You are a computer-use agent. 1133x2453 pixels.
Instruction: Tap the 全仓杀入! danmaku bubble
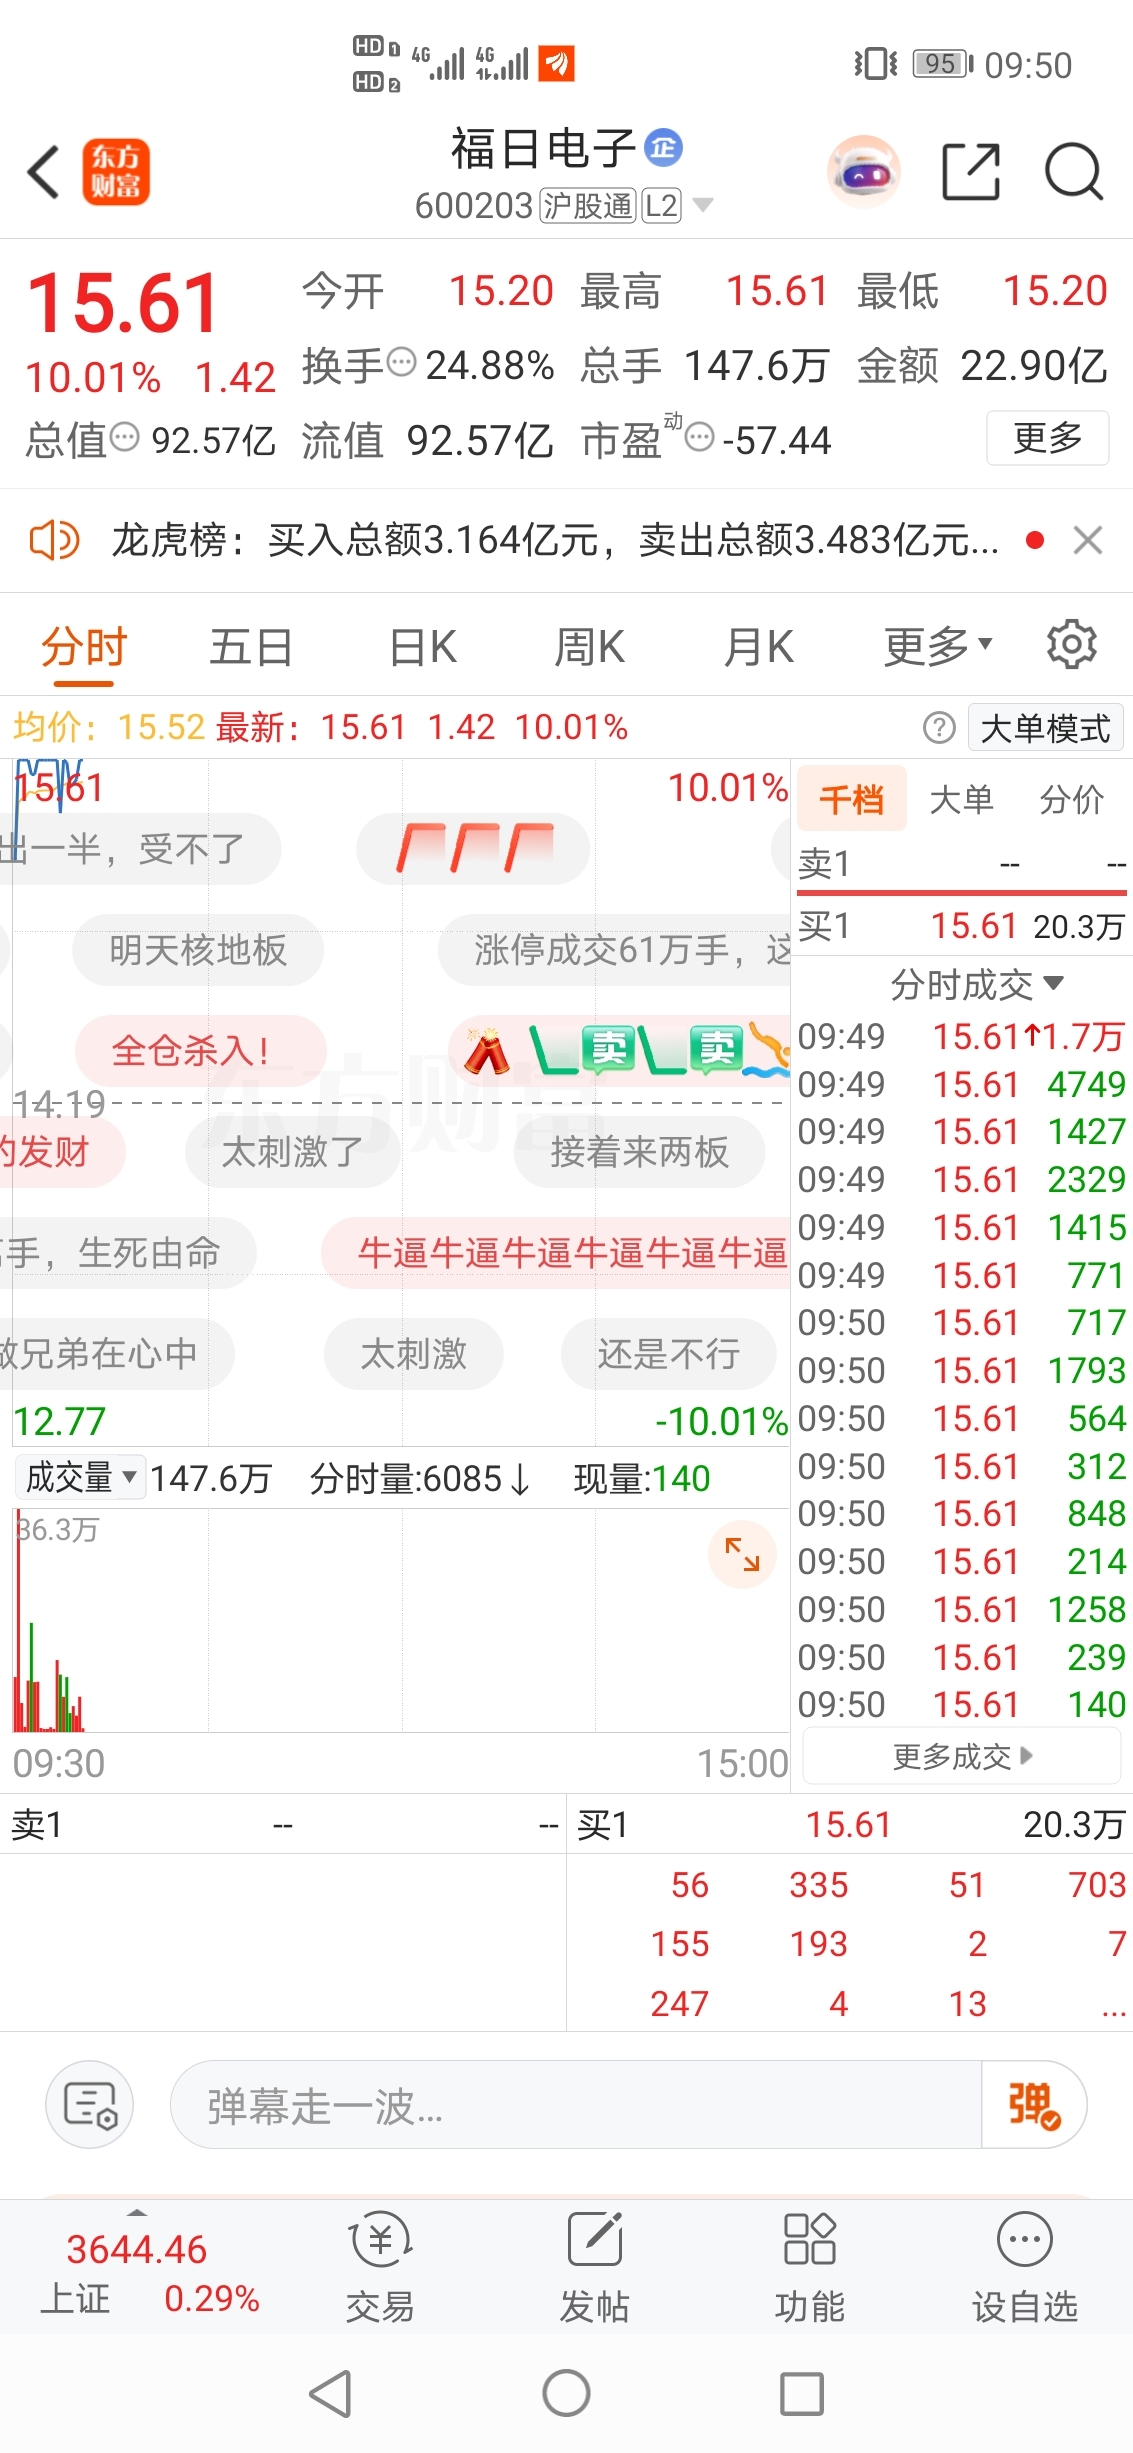[200, 1051]
